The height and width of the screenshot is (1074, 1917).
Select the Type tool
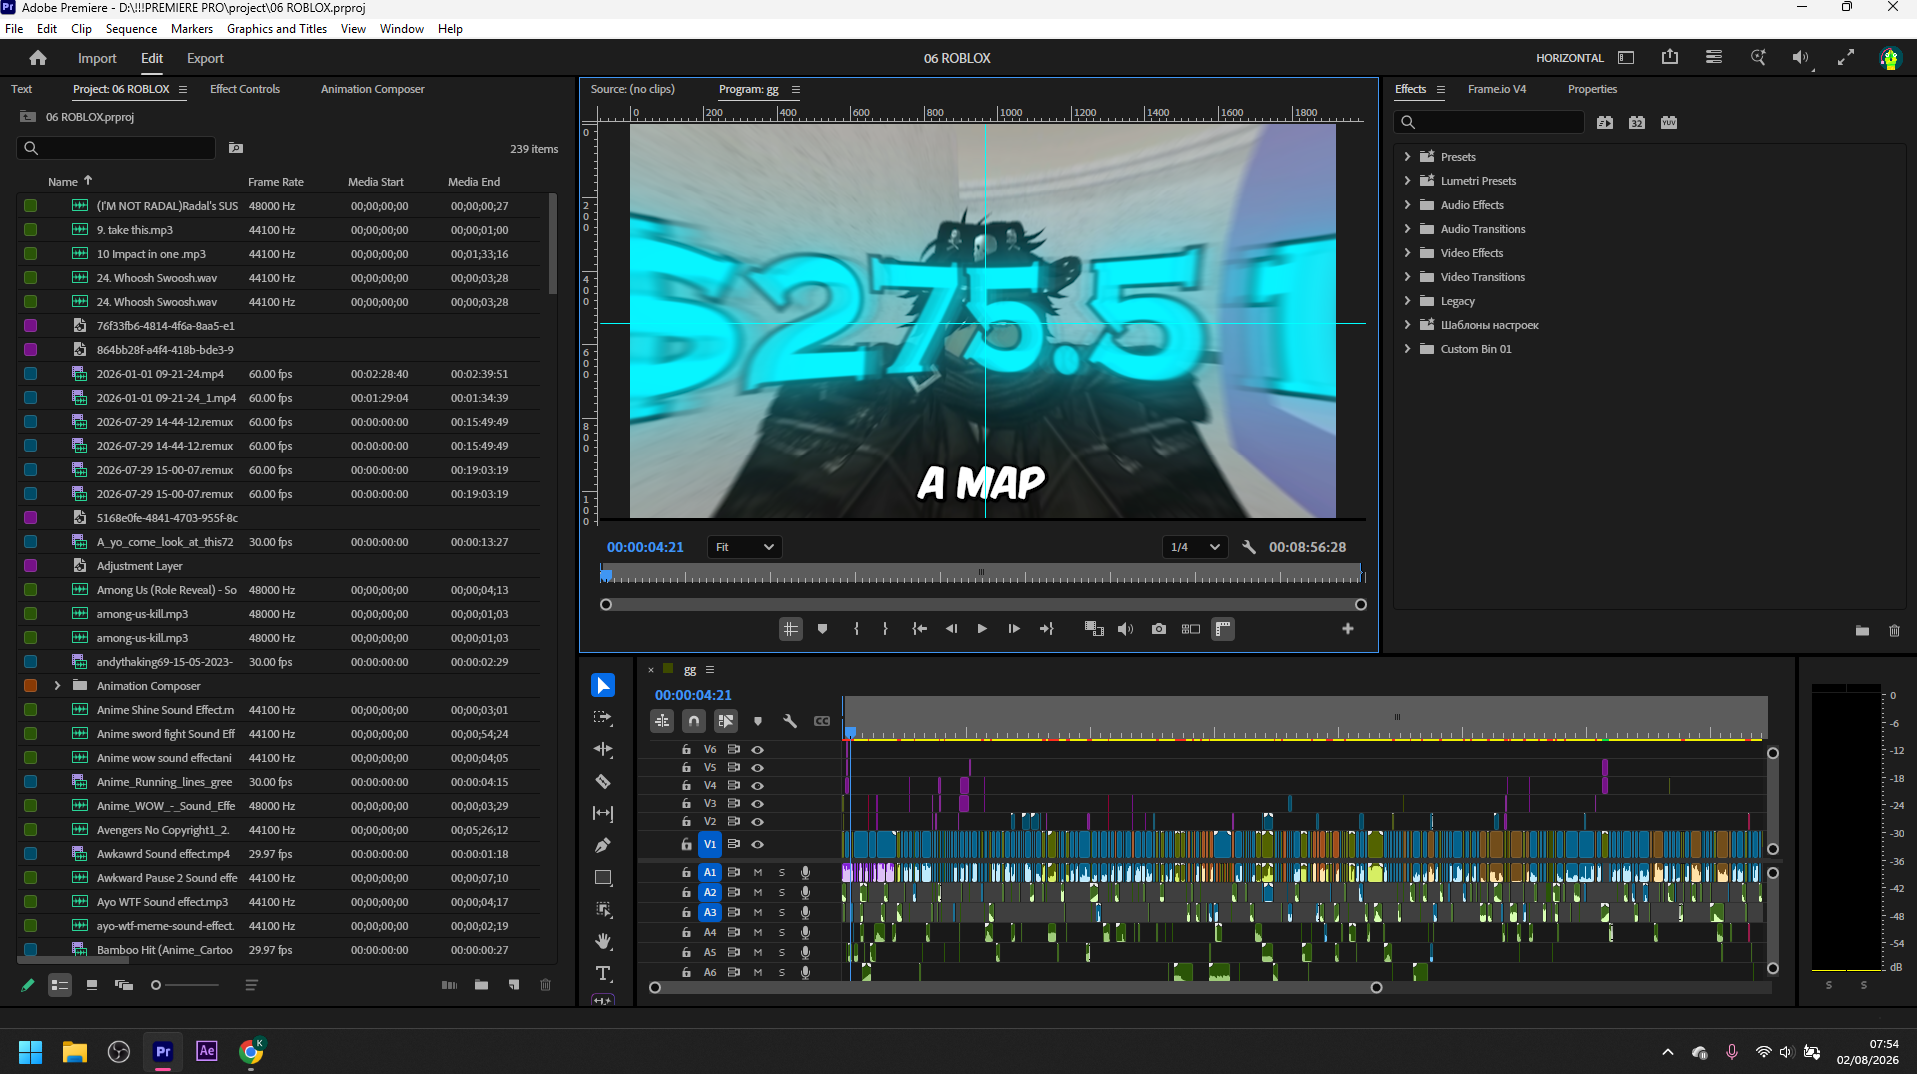603,973
